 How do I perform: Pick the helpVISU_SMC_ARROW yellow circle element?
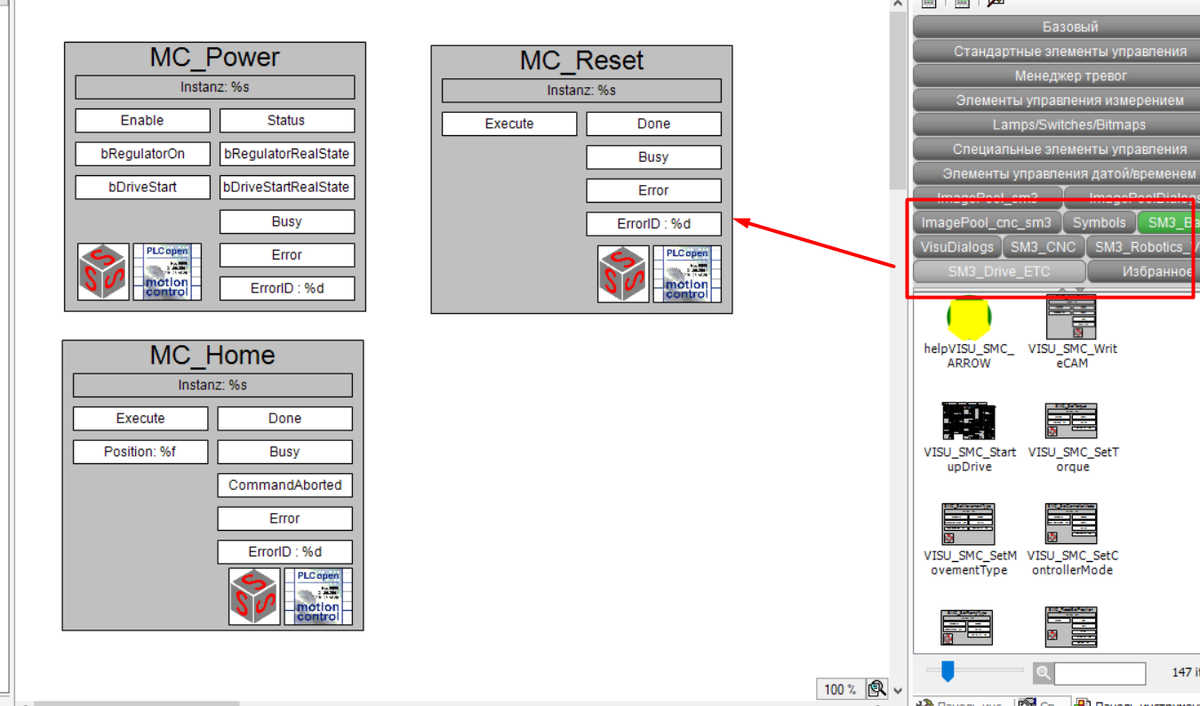coord(968,317)
